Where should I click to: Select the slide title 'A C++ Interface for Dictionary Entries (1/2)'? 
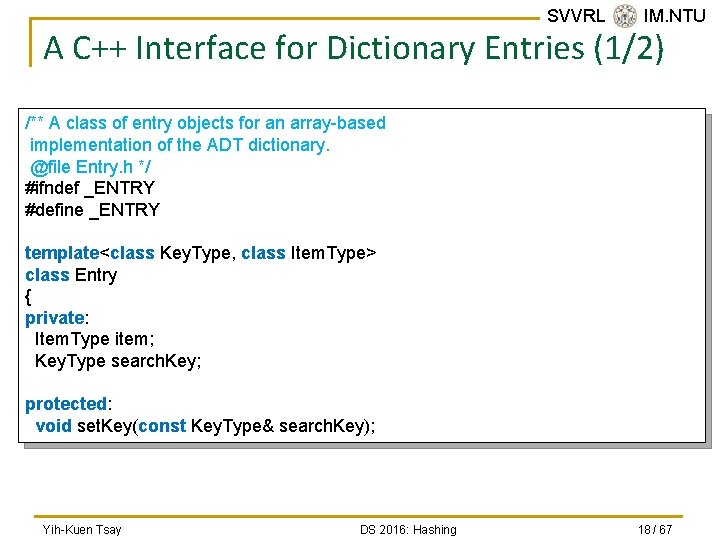pos(354,48)
